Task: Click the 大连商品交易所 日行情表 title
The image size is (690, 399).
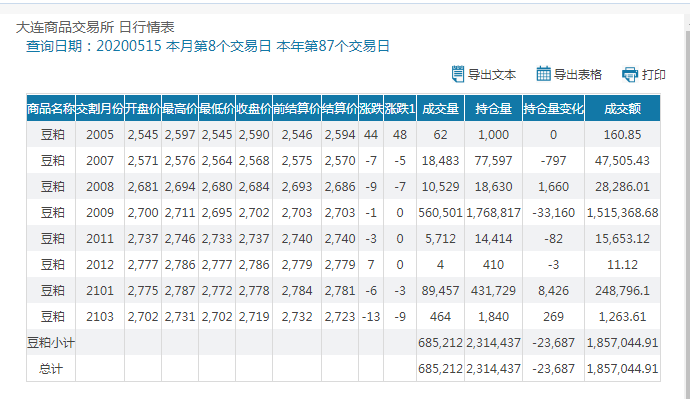Action: coord(95,27)
